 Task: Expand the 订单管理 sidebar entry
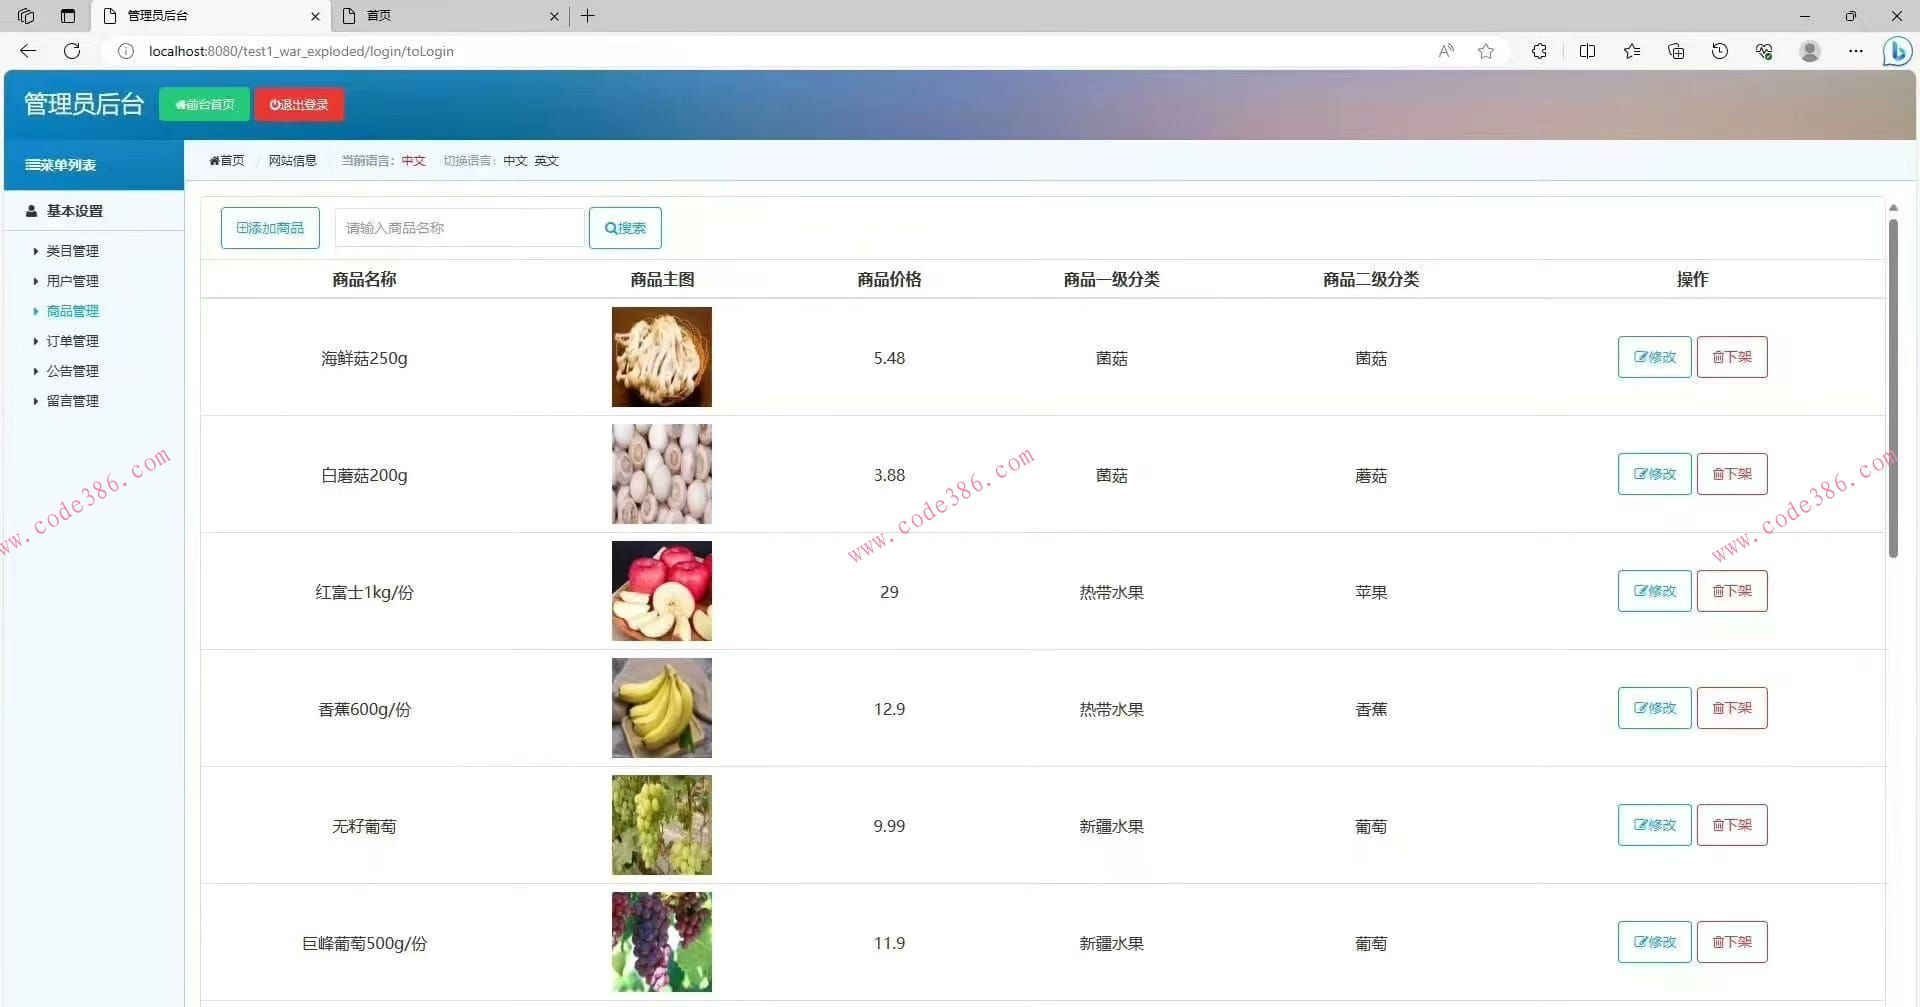click(72, 341)
